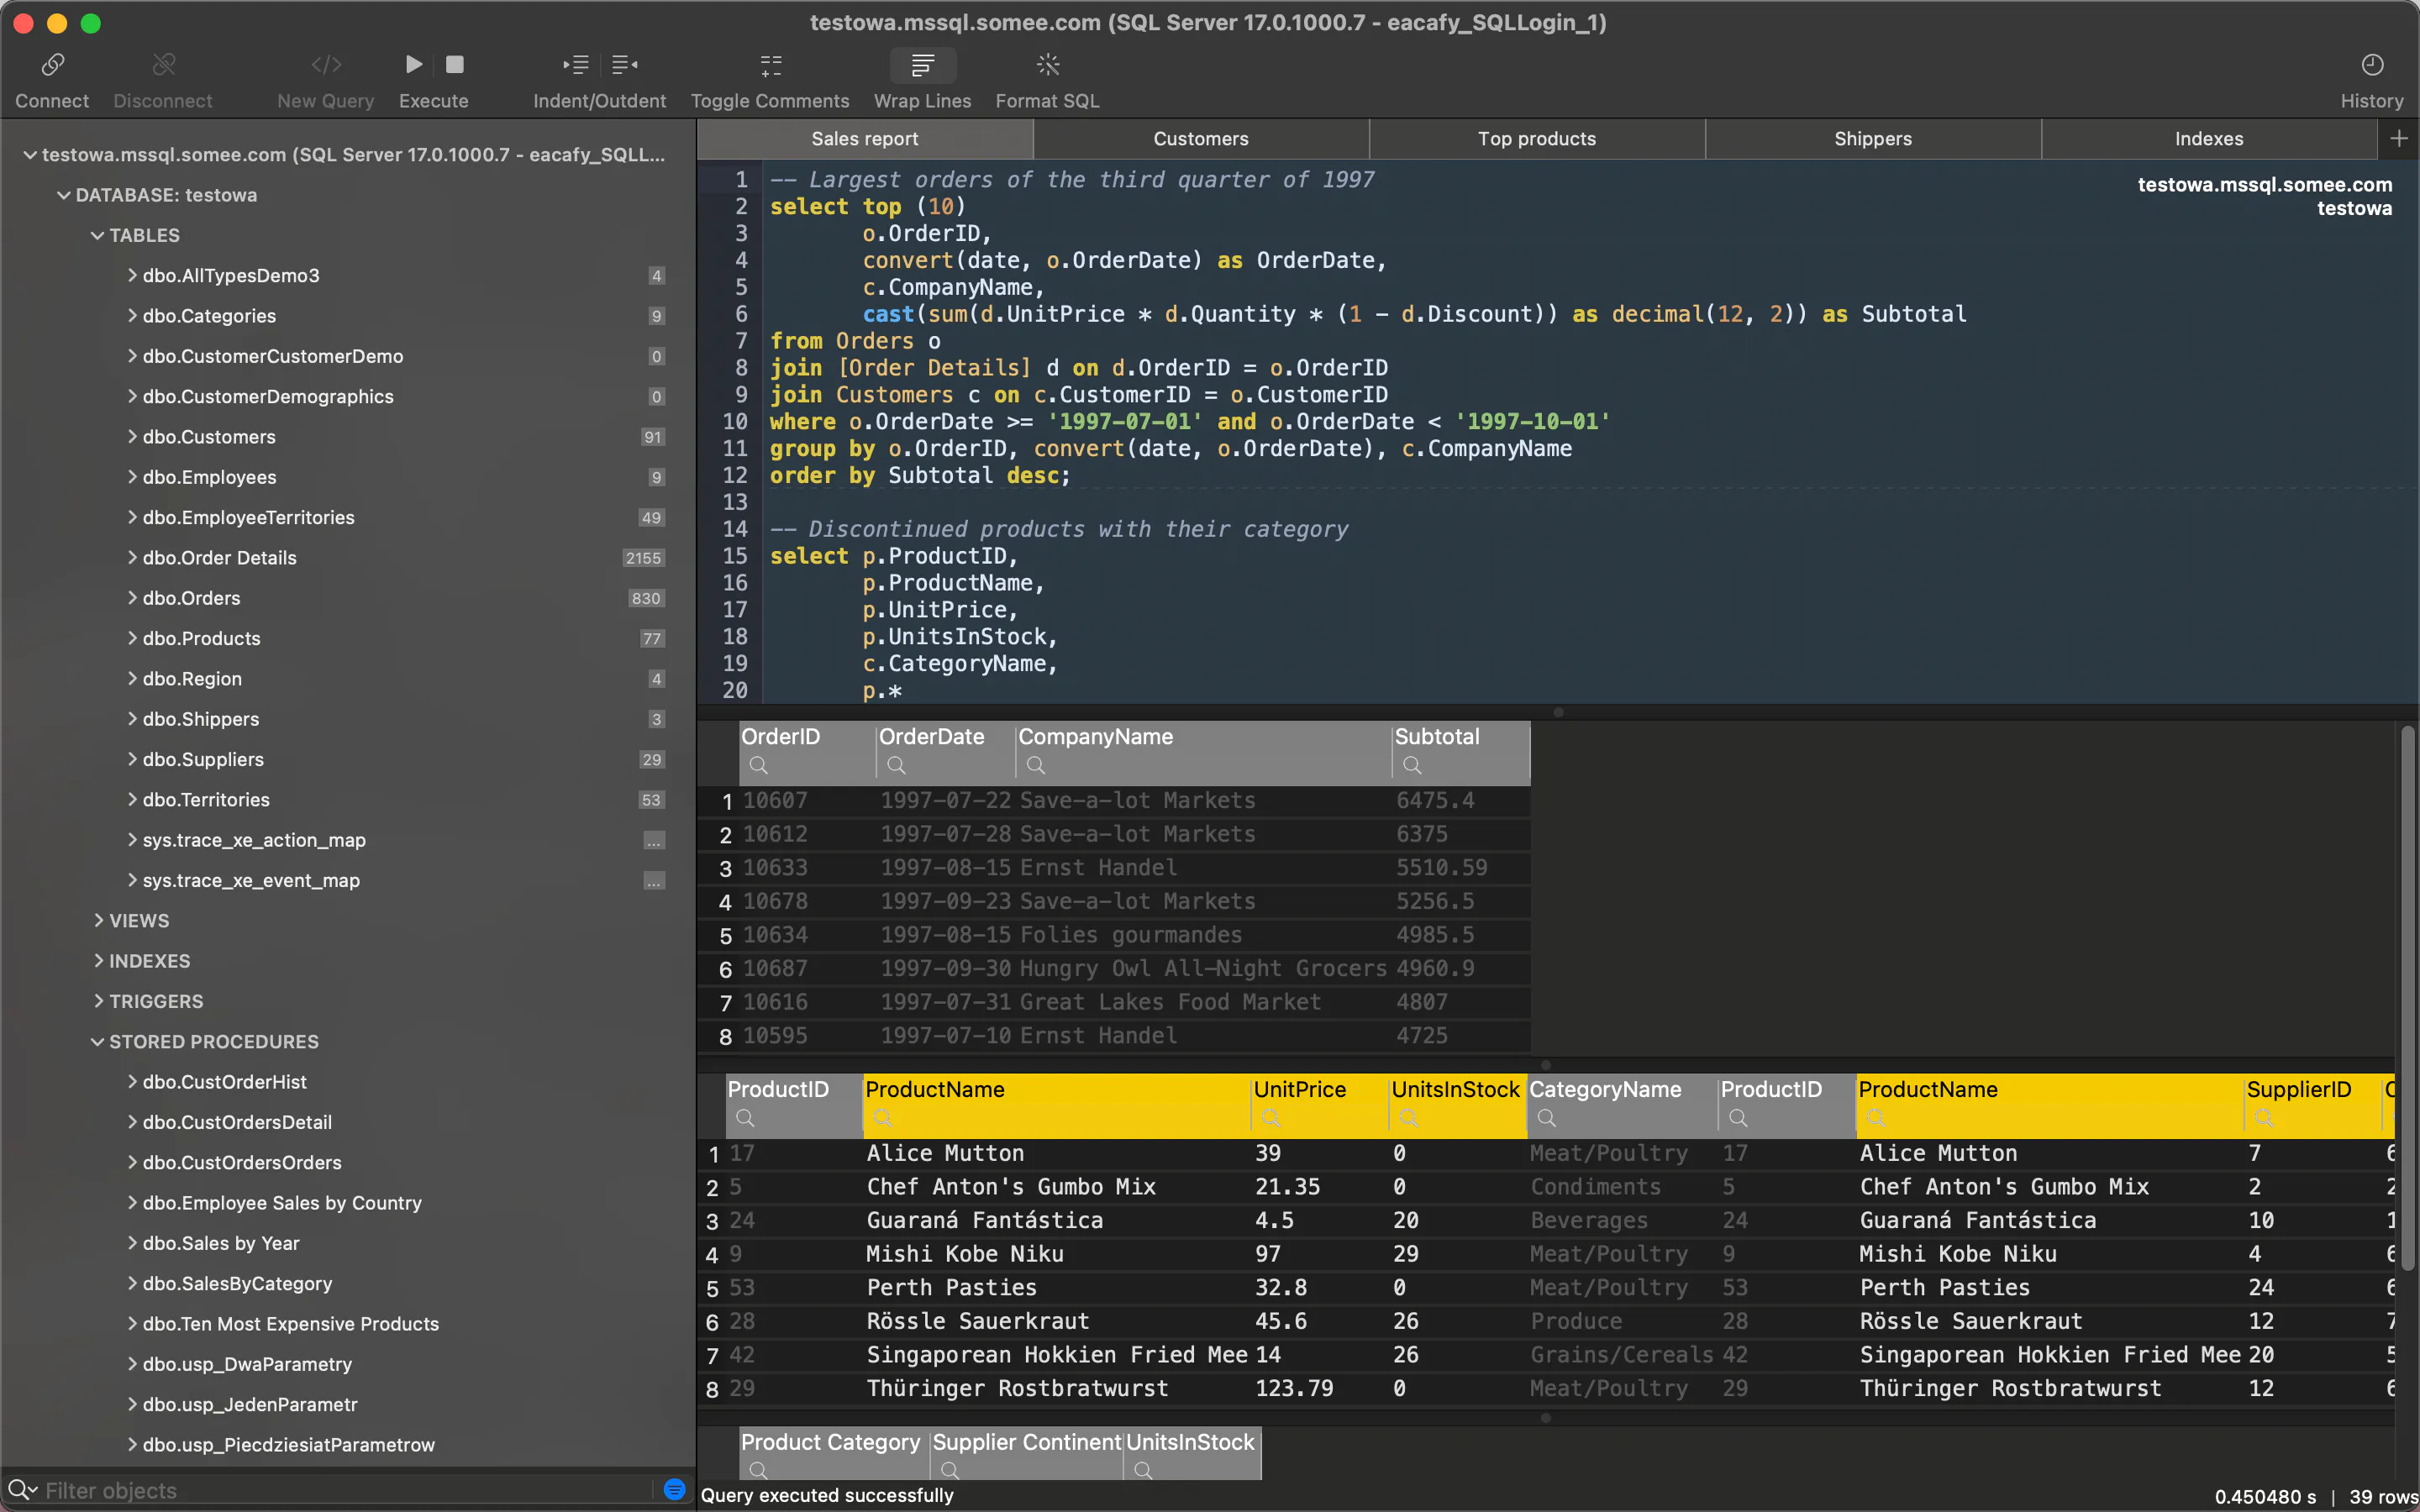Select dbo.Employees table
The width and height of the screenshot is (2420, 1512).
[x=209, y=477]
